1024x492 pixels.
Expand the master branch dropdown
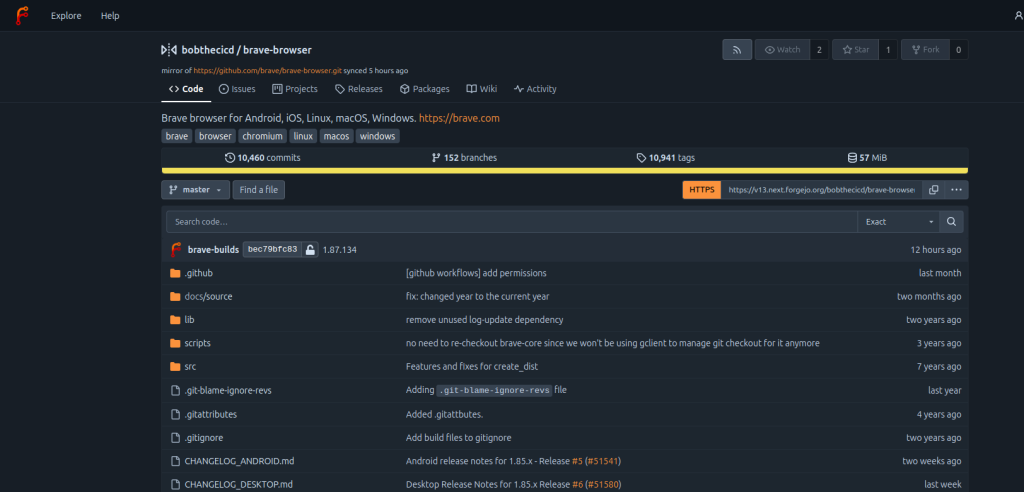point(195,190)
